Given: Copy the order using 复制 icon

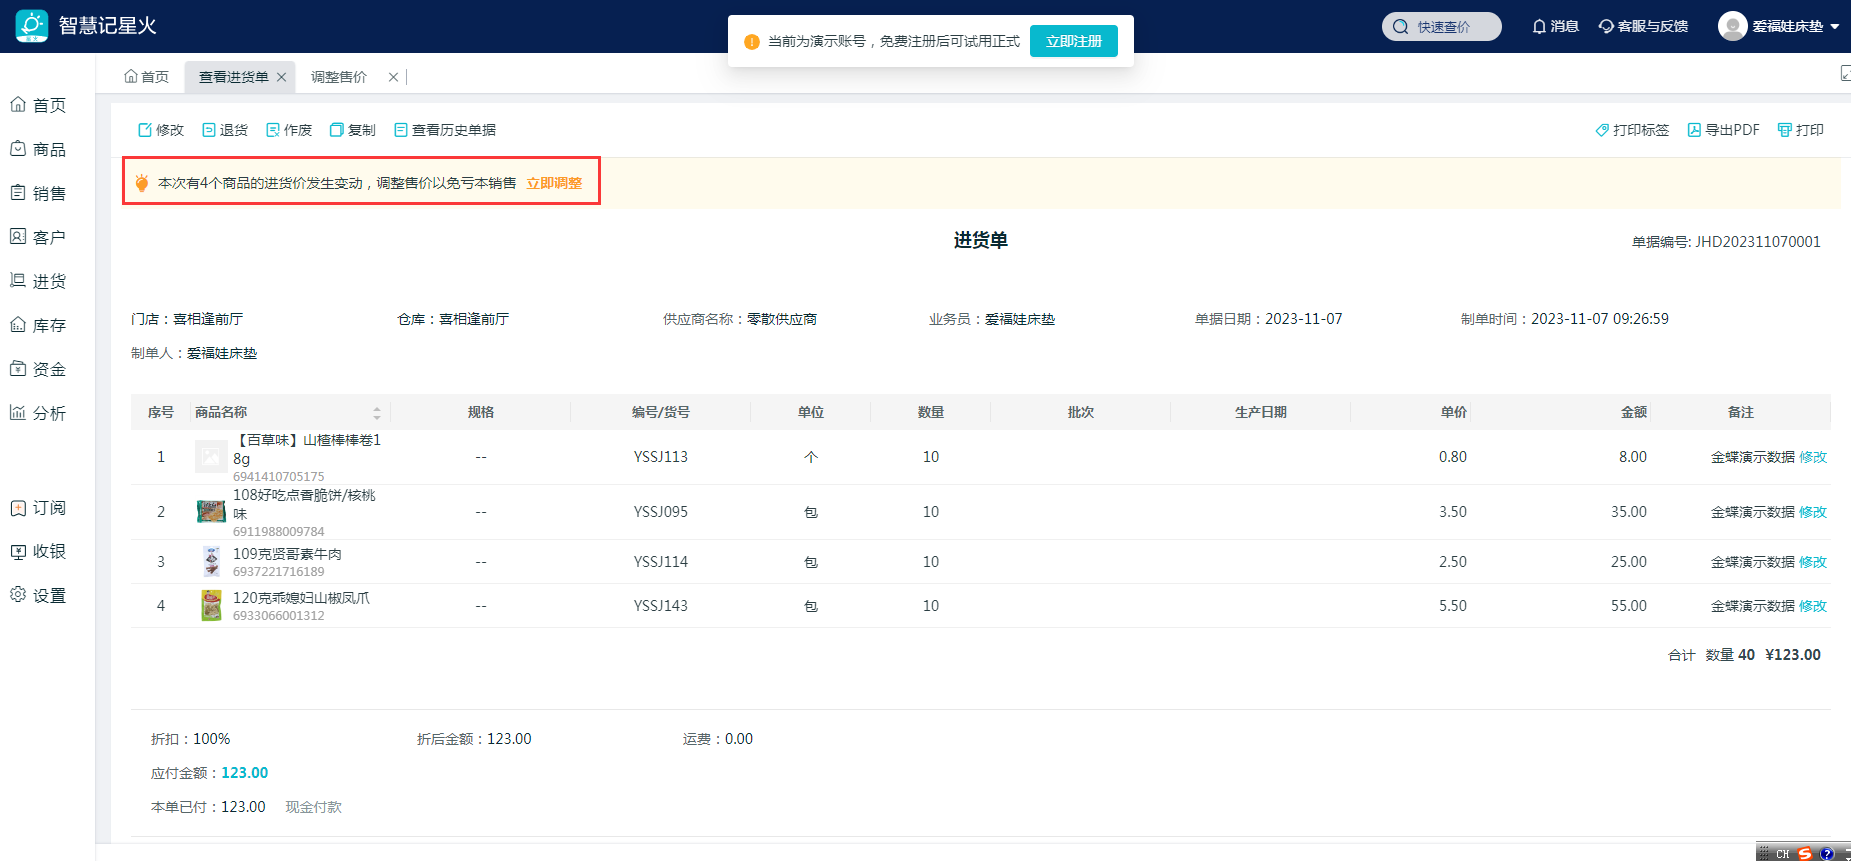Looking at the screenshot, I should point(337,130).
